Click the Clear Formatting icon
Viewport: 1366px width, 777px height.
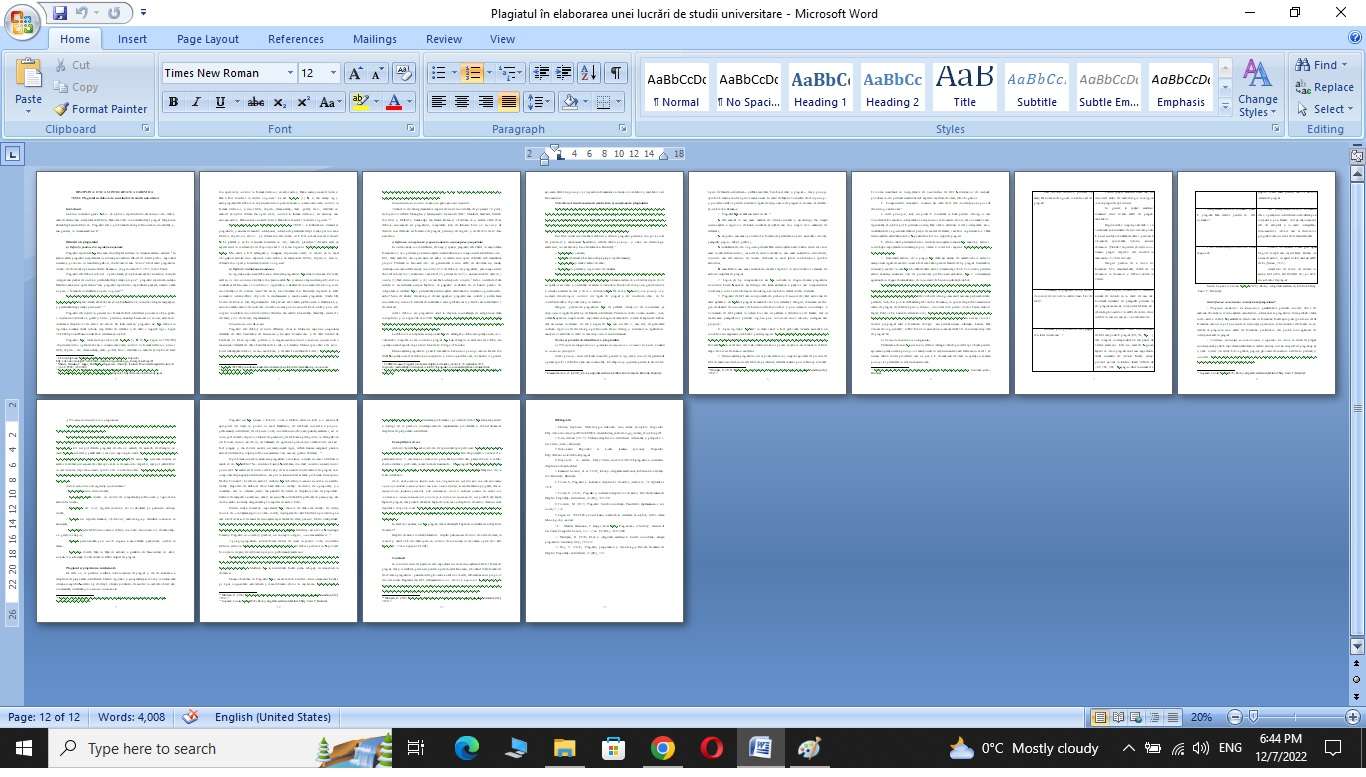404,73
